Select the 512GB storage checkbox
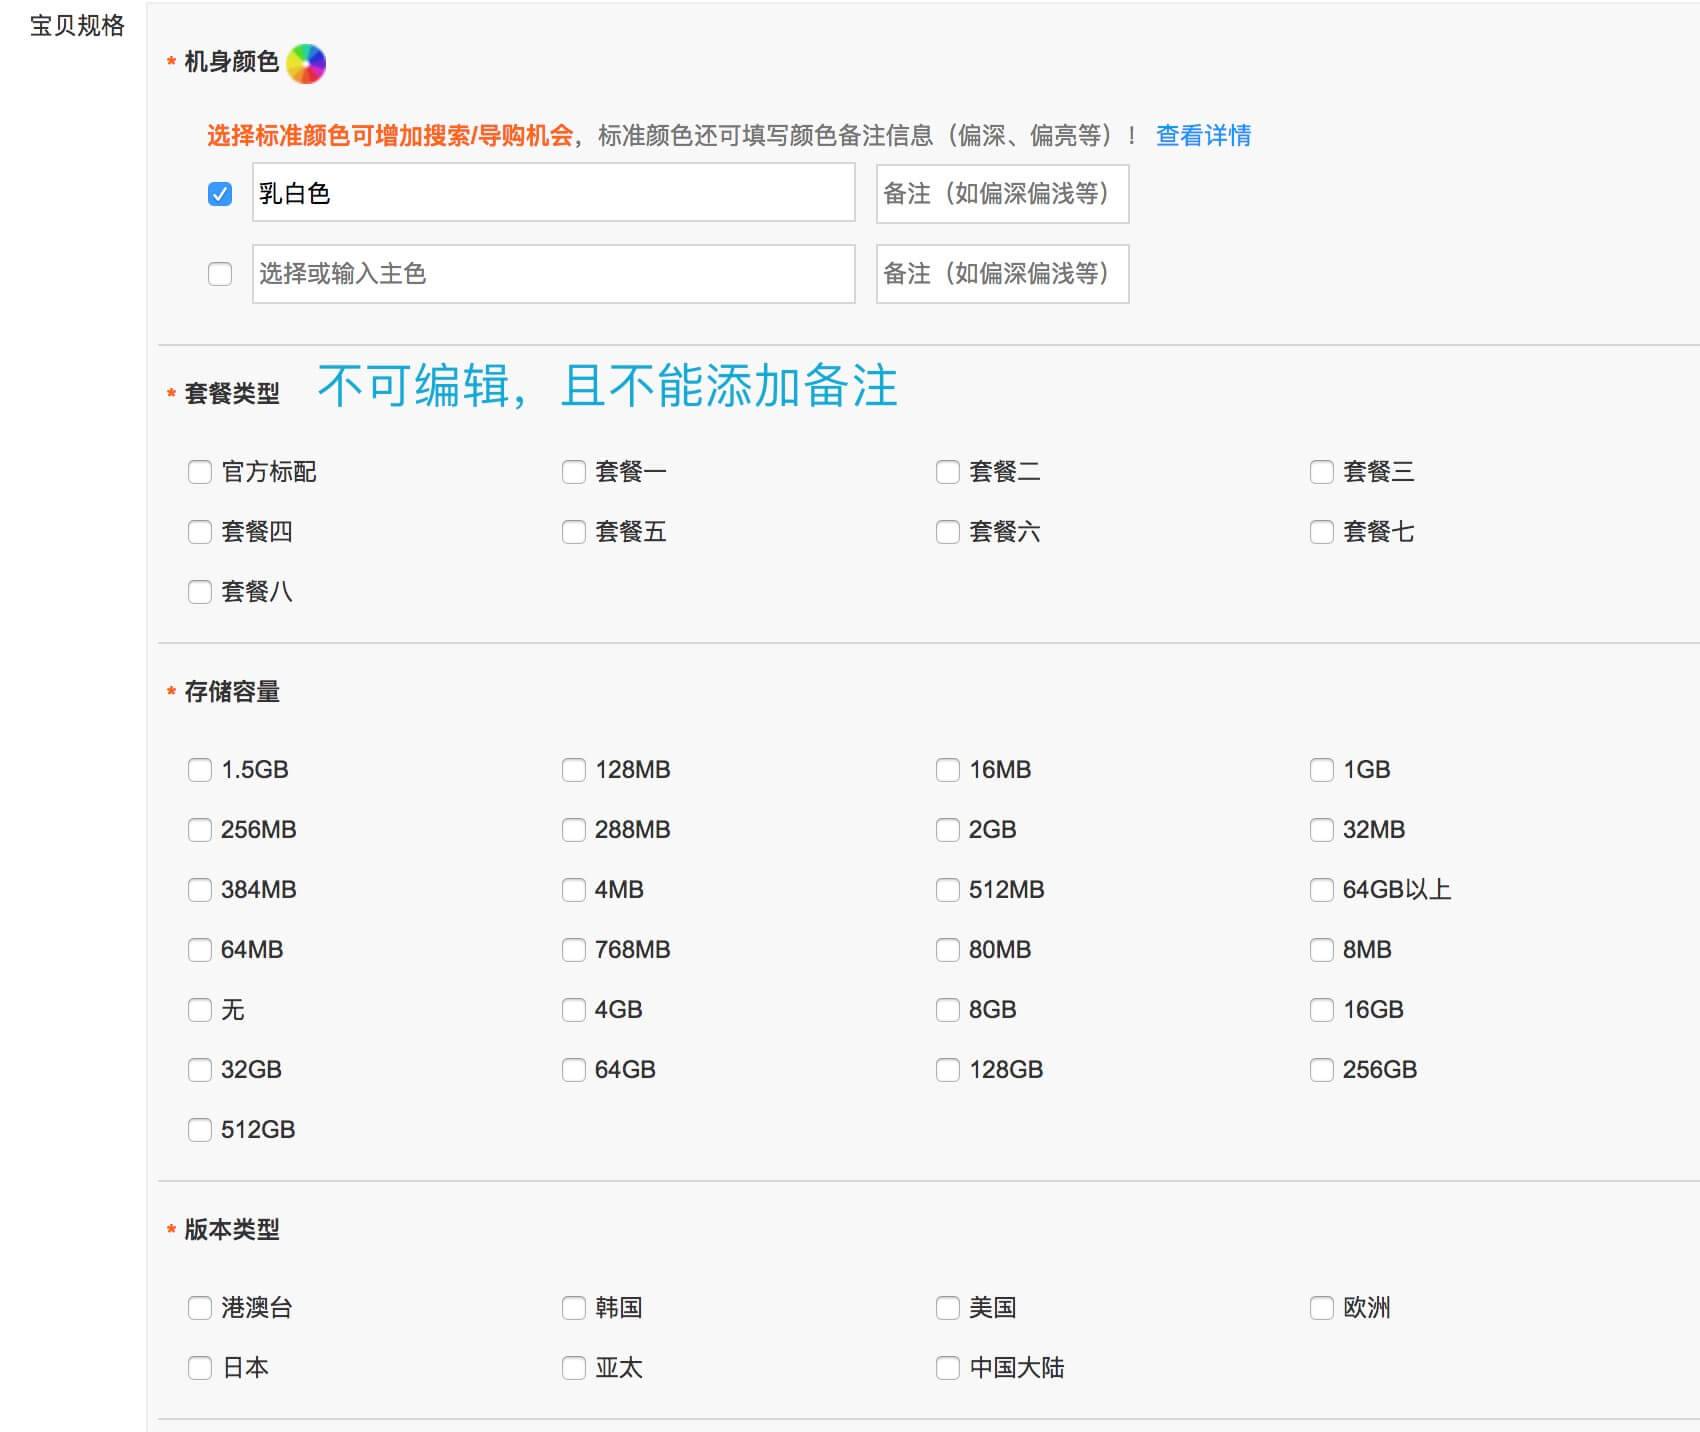 pyautogui.click(x=200, y=1129)
